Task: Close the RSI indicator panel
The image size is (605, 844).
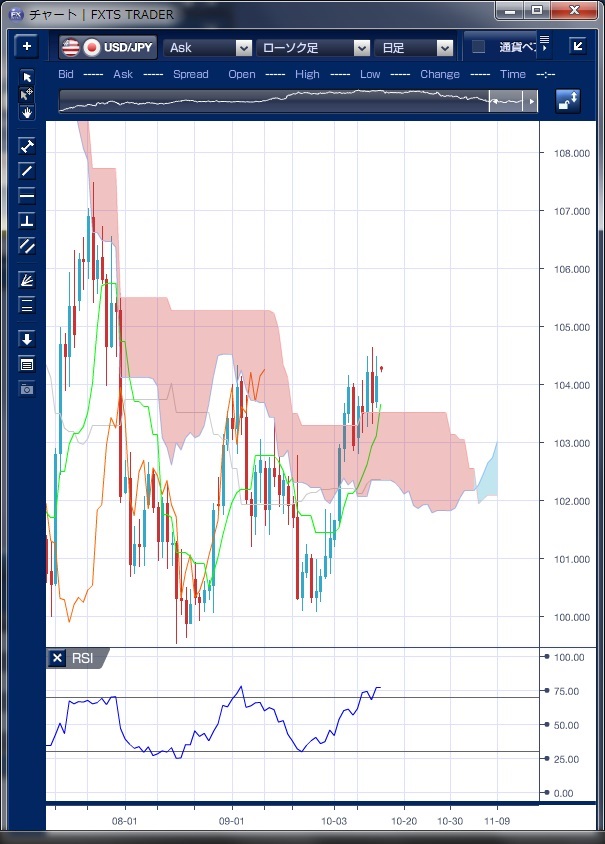Action: (x=57, y=658)
